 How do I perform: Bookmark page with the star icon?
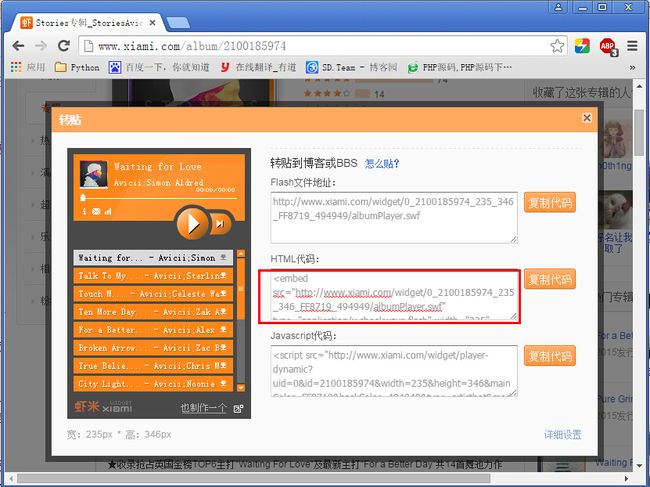pos(557,46)
